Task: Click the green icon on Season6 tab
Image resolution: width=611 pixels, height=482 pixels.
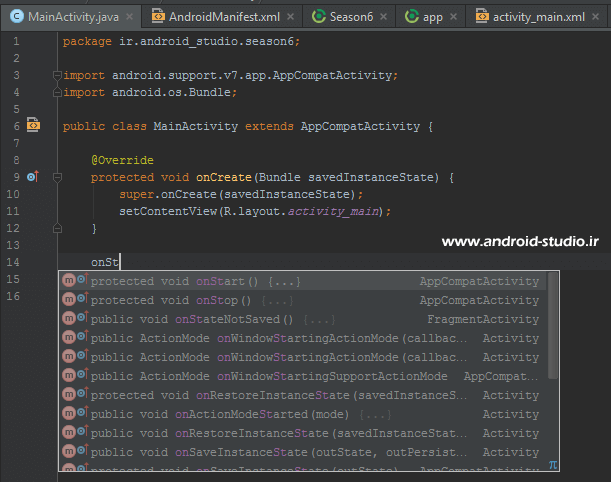Action: coord(318,17)
